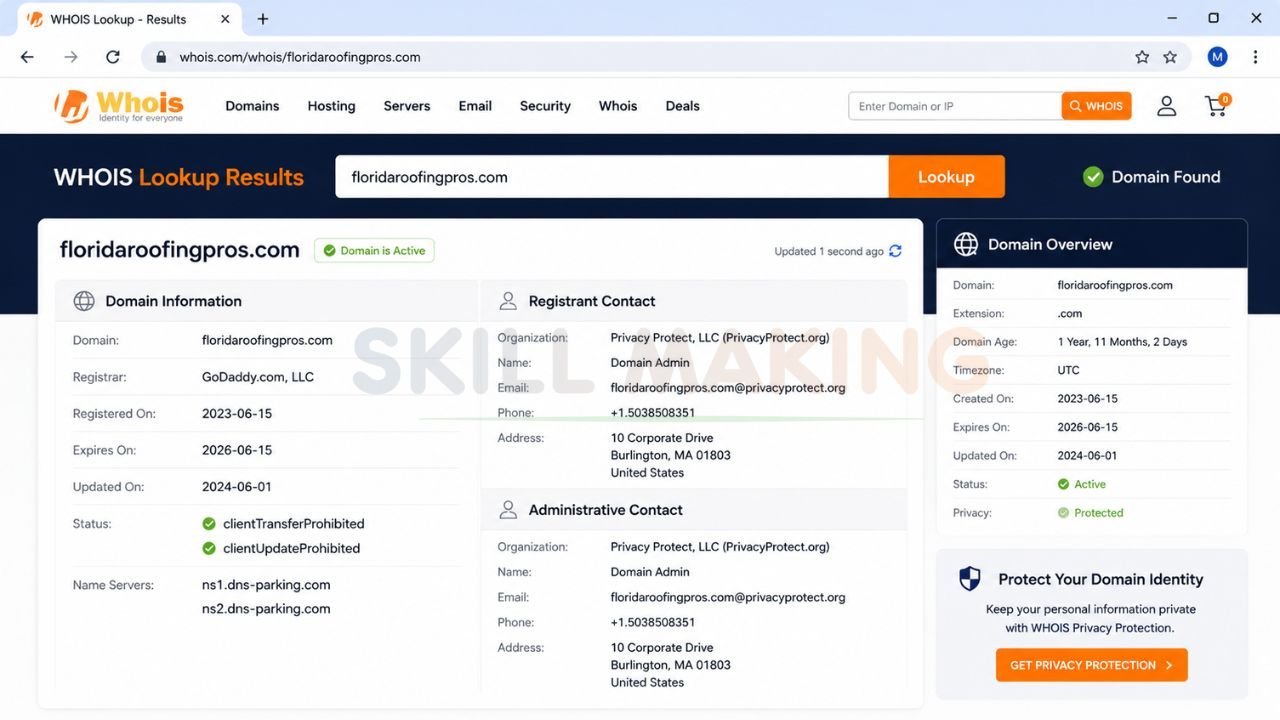Open the Domains menu
This screenshot has width=1280, height=720.
pyautogui.click(x=252, y=106)
